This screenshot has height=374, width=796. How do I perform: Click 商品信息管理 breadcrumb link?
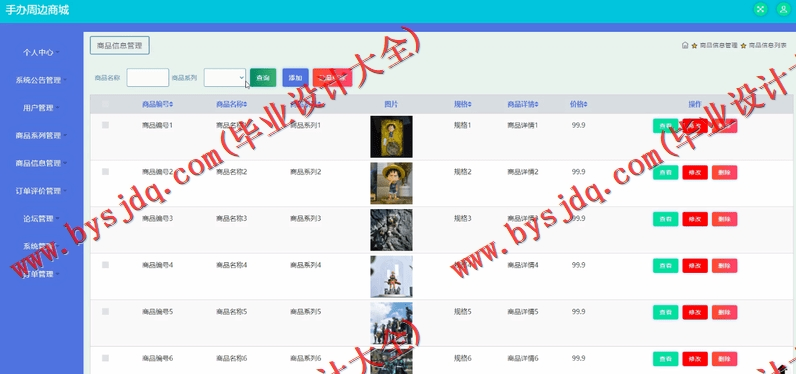(x=718, y=46)
